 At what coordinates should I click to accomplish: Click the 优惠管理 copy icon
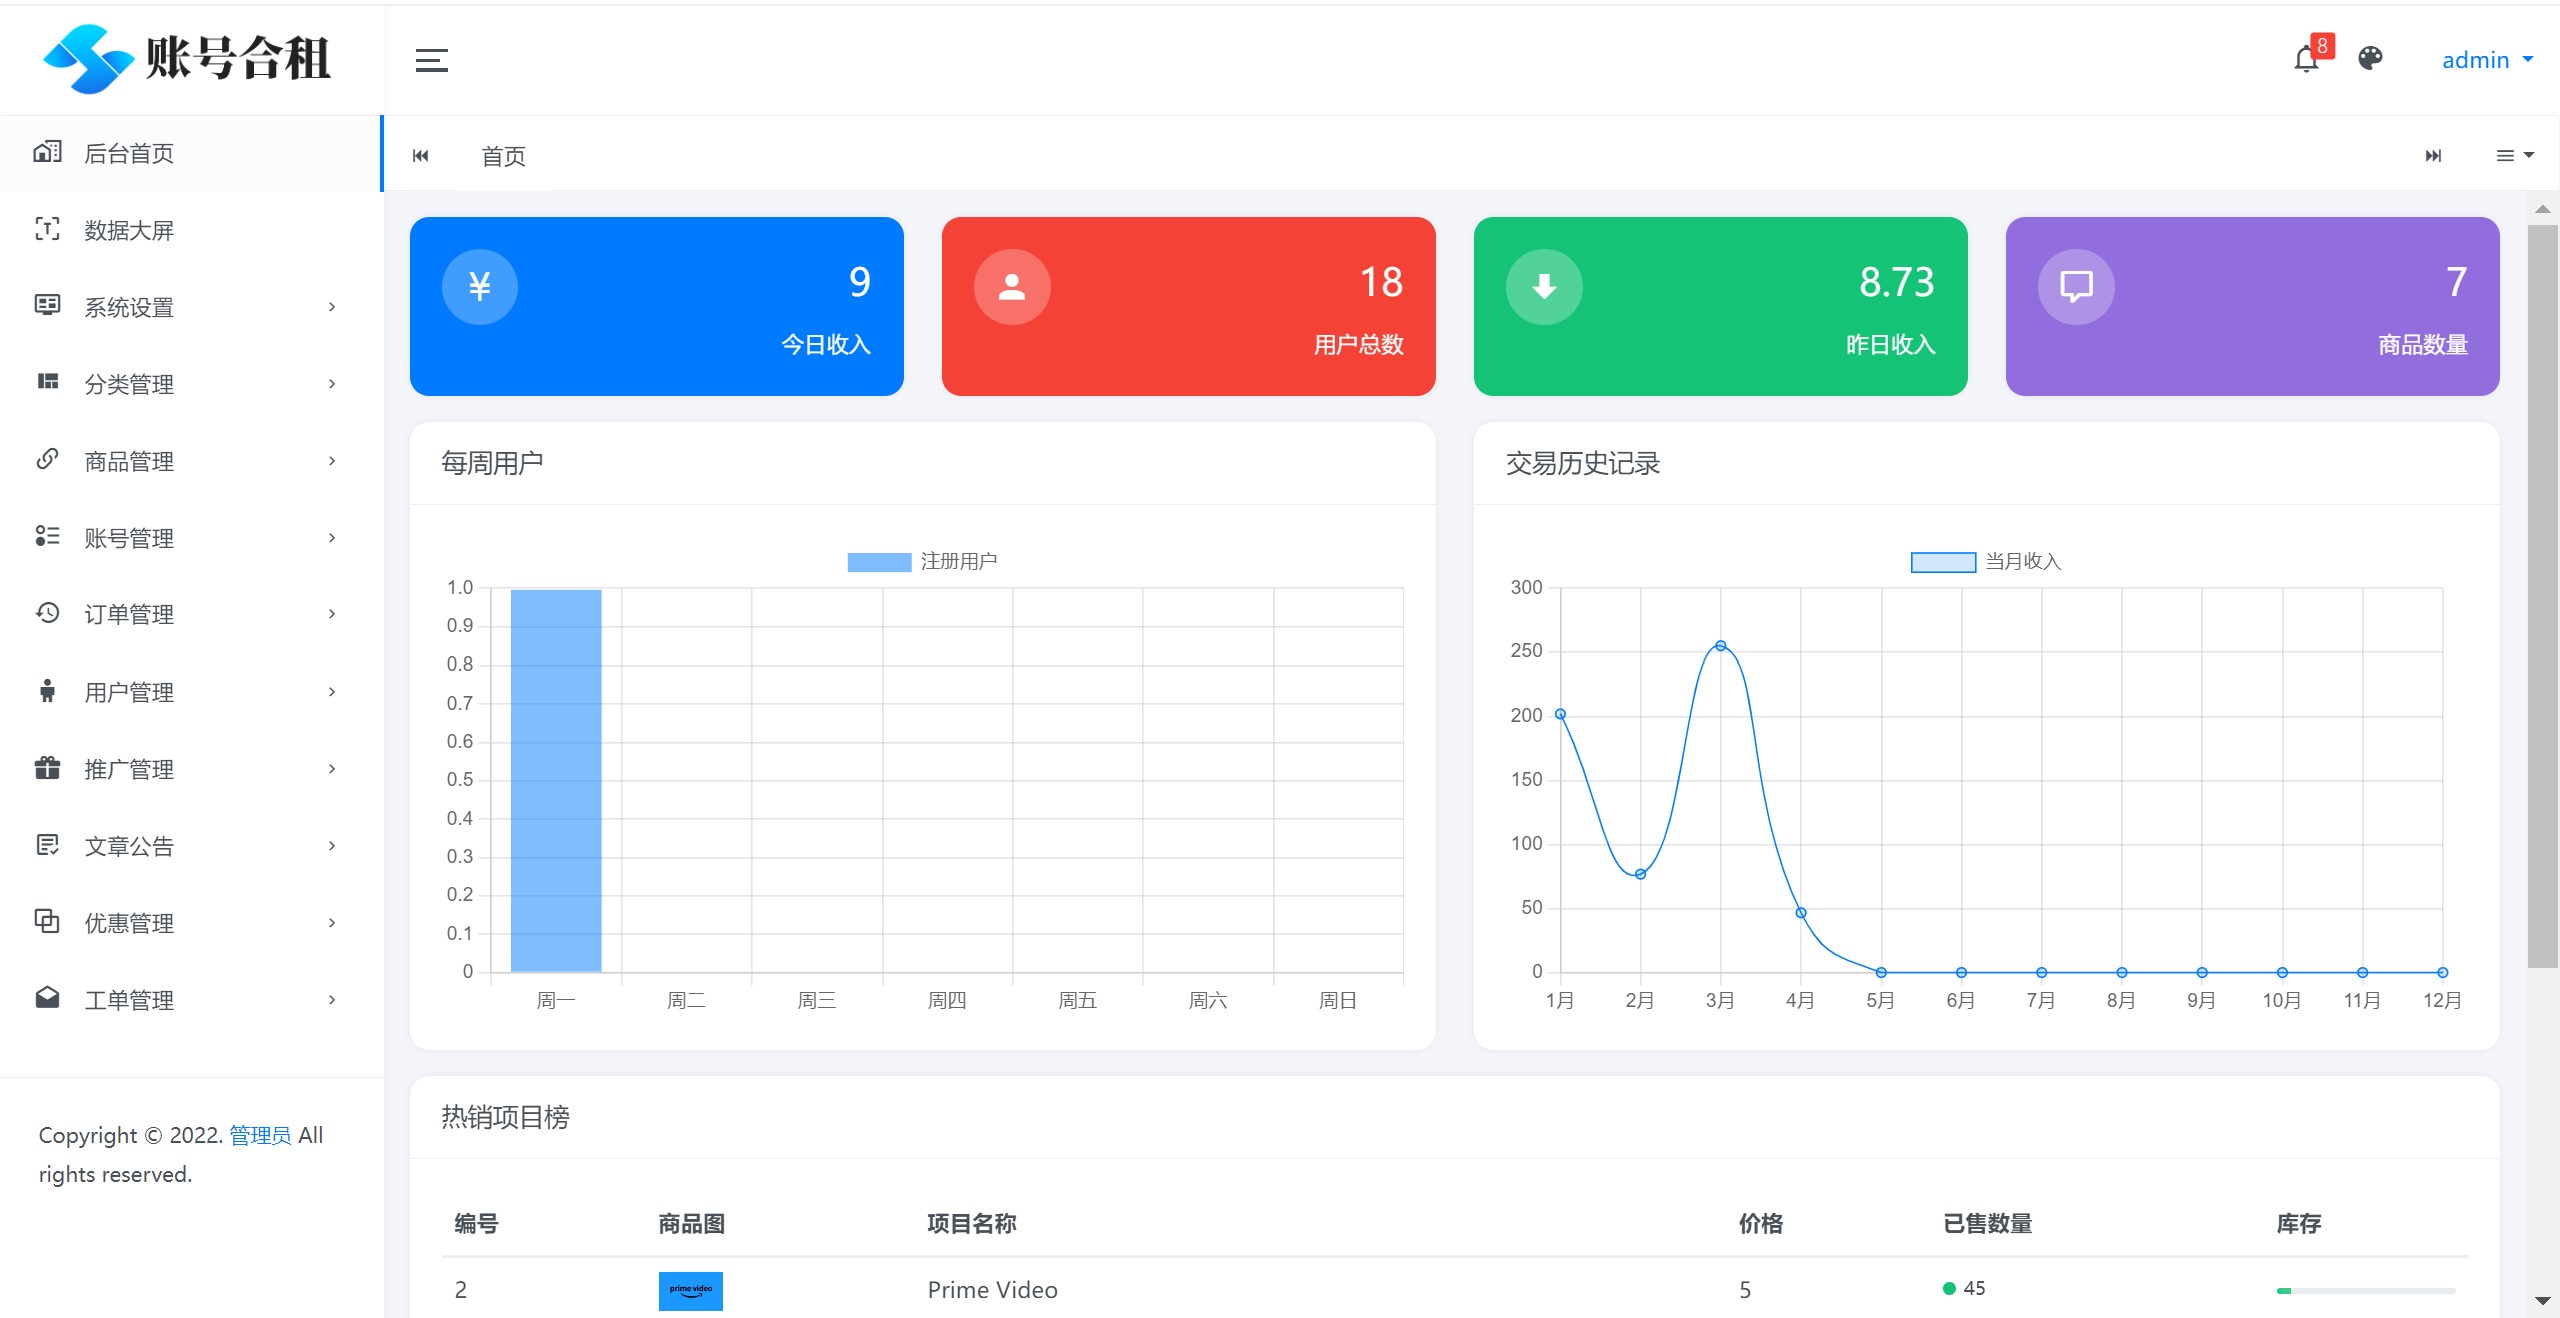(47, 921)
